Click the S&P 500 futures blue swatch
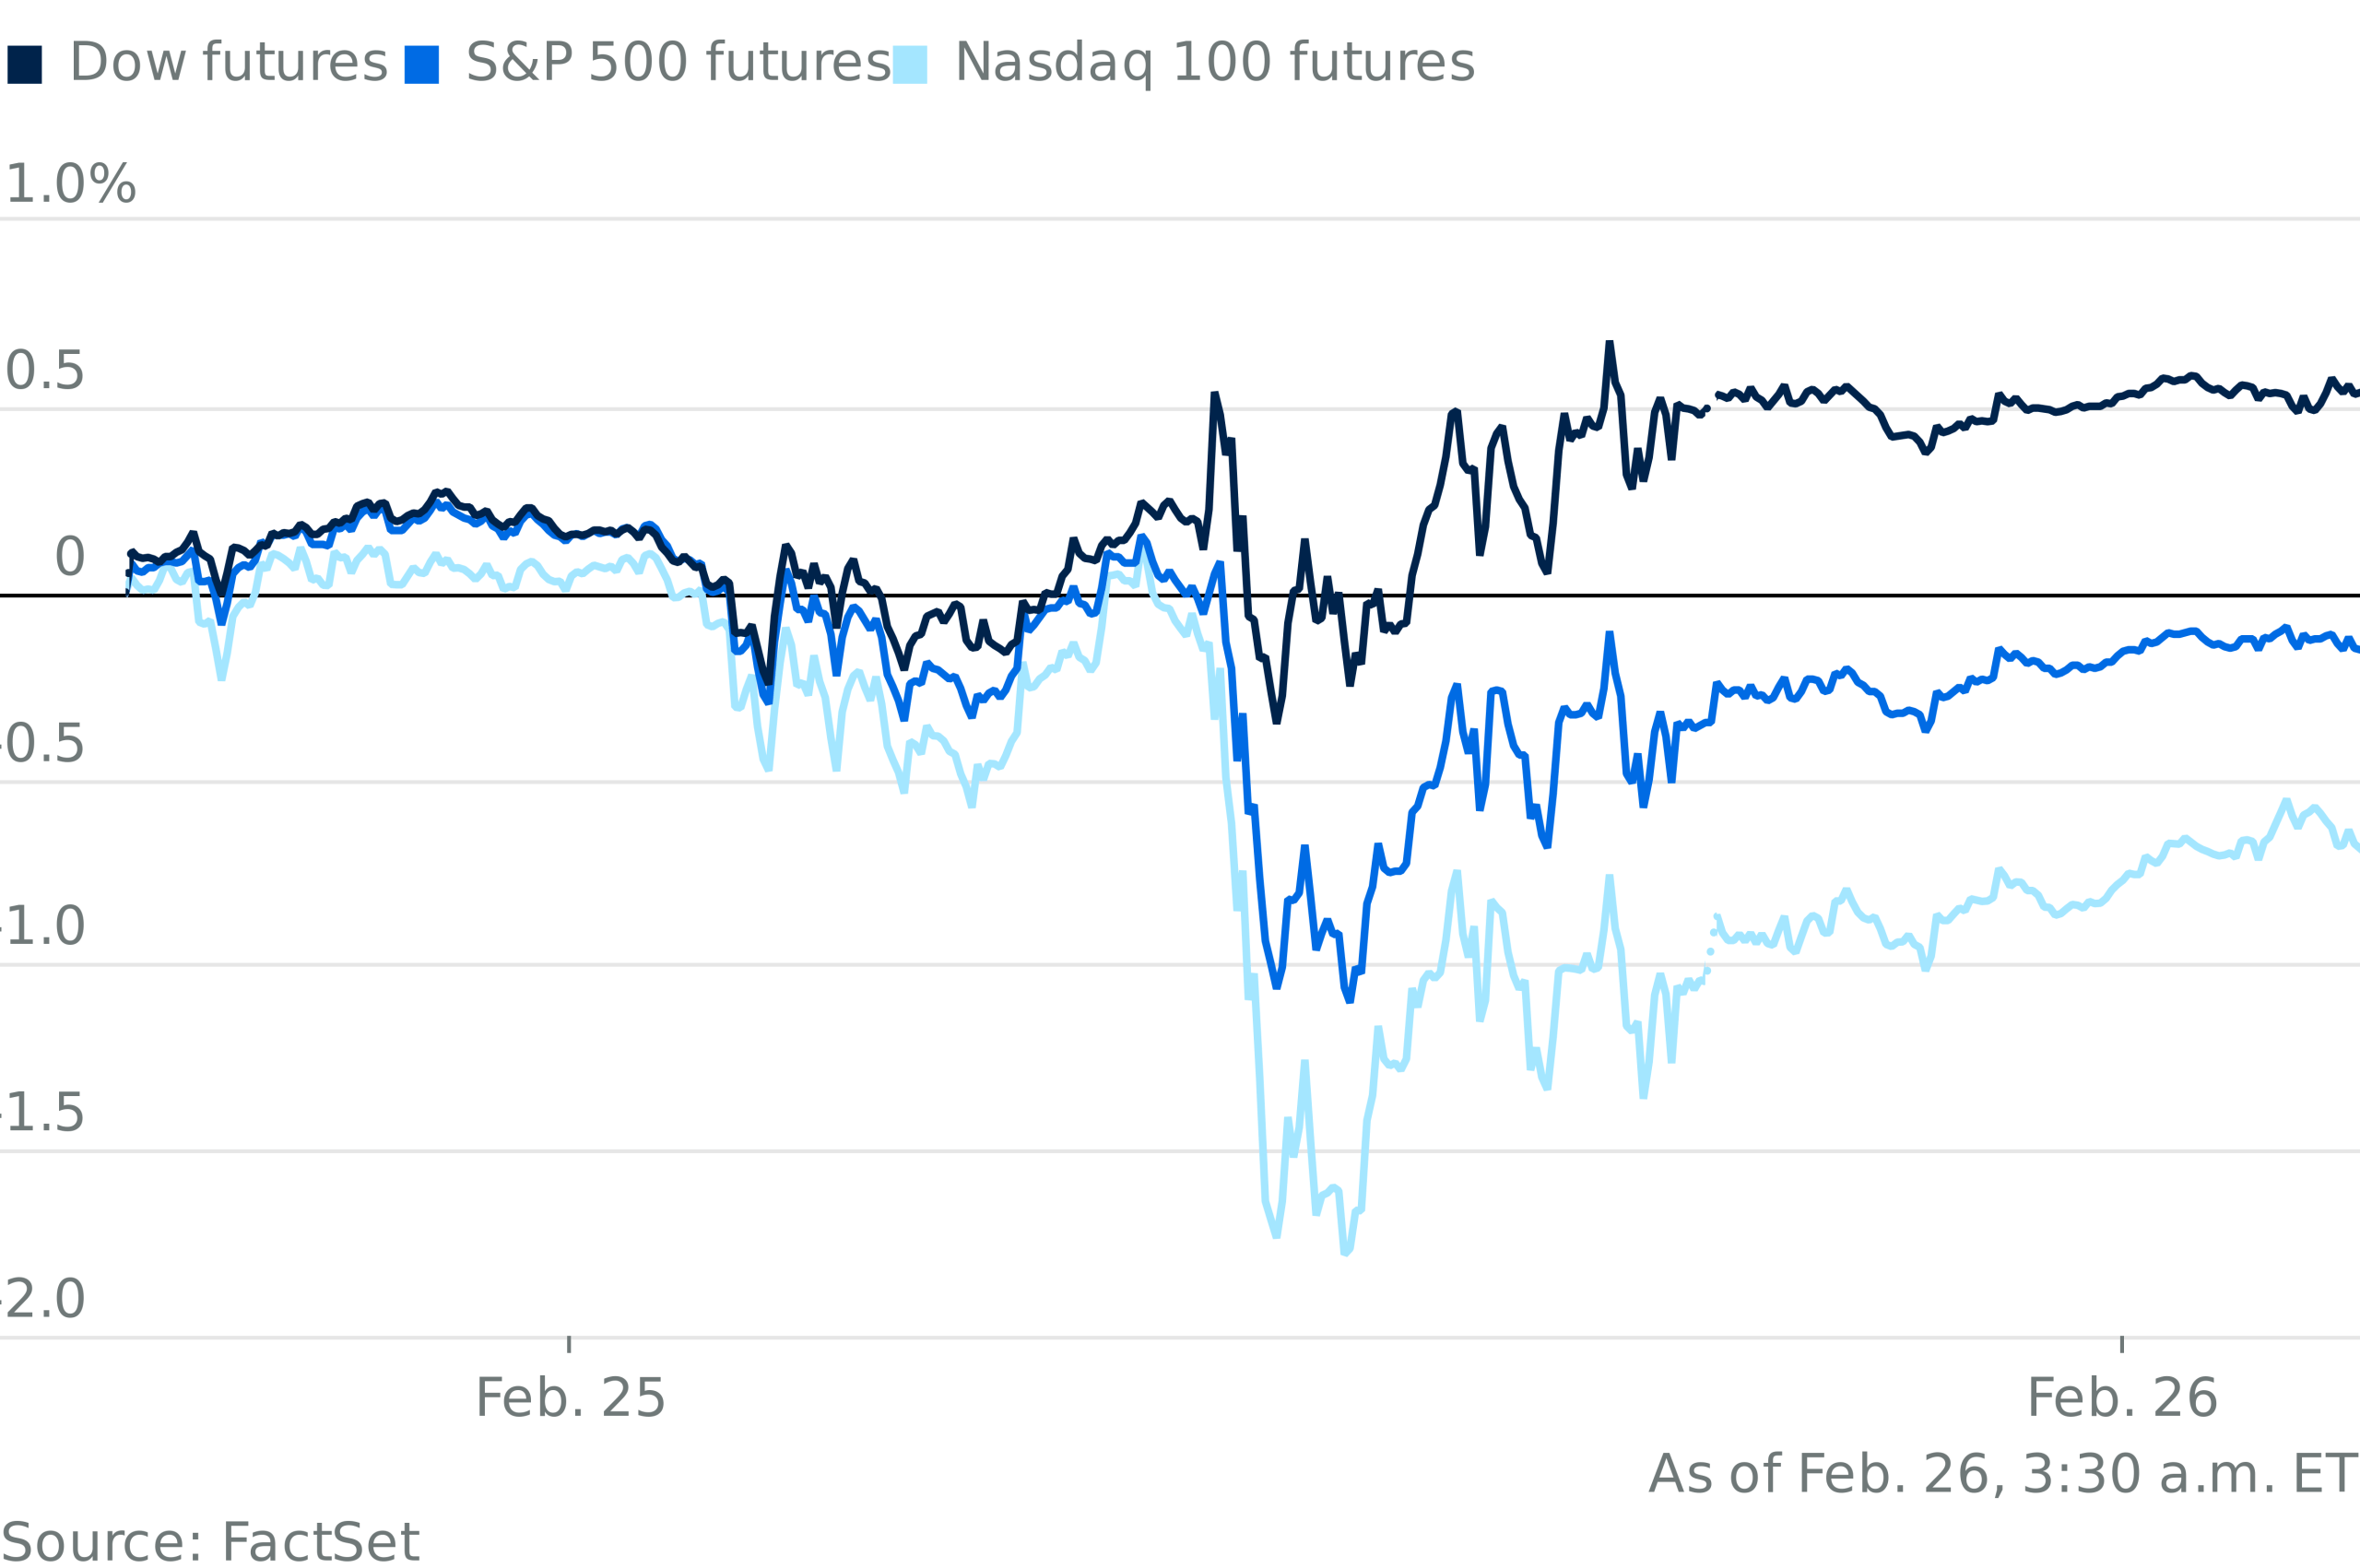Screen dimensions: 2360x1568 [x=421, y=64]
